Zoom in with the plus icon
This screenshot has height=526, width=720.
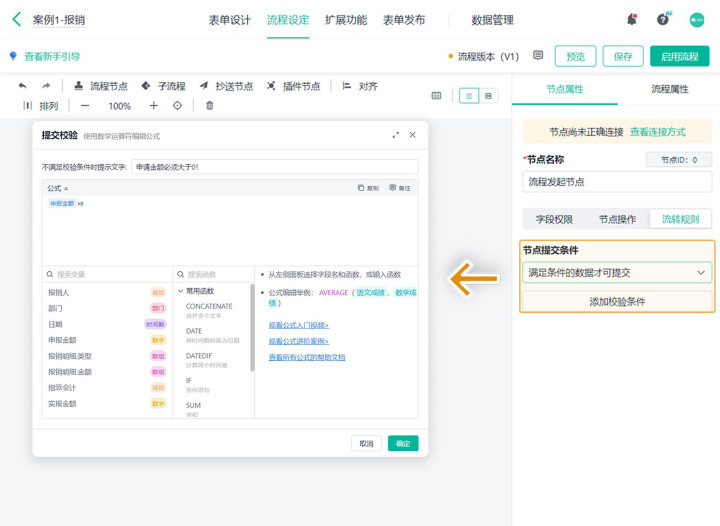[x=153, y=105]
